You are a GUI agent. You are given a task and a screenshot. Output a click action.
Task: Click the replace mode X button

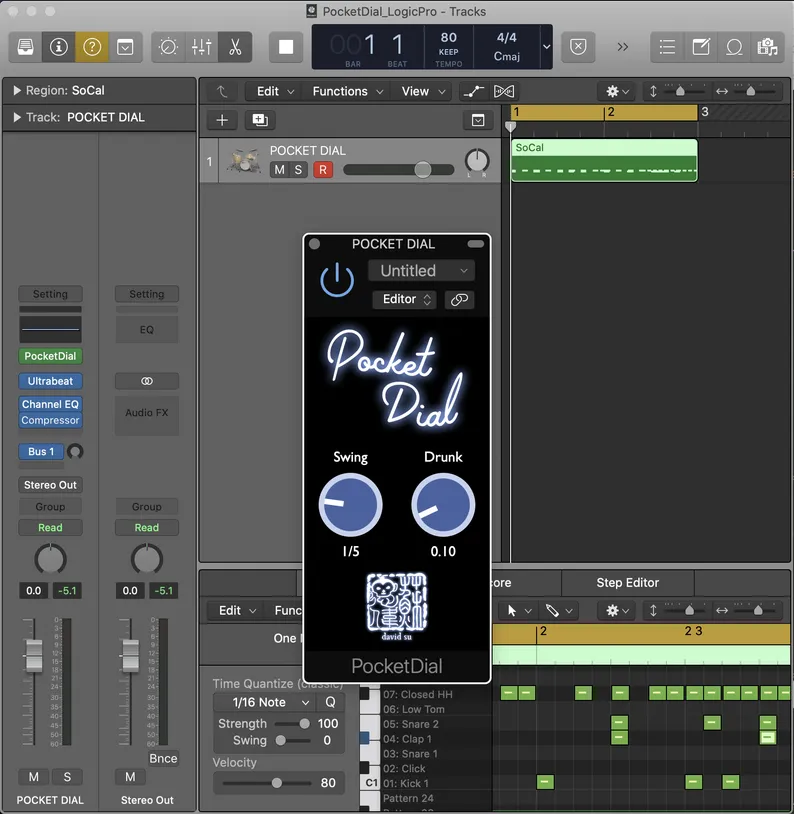pyautogui.click(x=578, y=47)
